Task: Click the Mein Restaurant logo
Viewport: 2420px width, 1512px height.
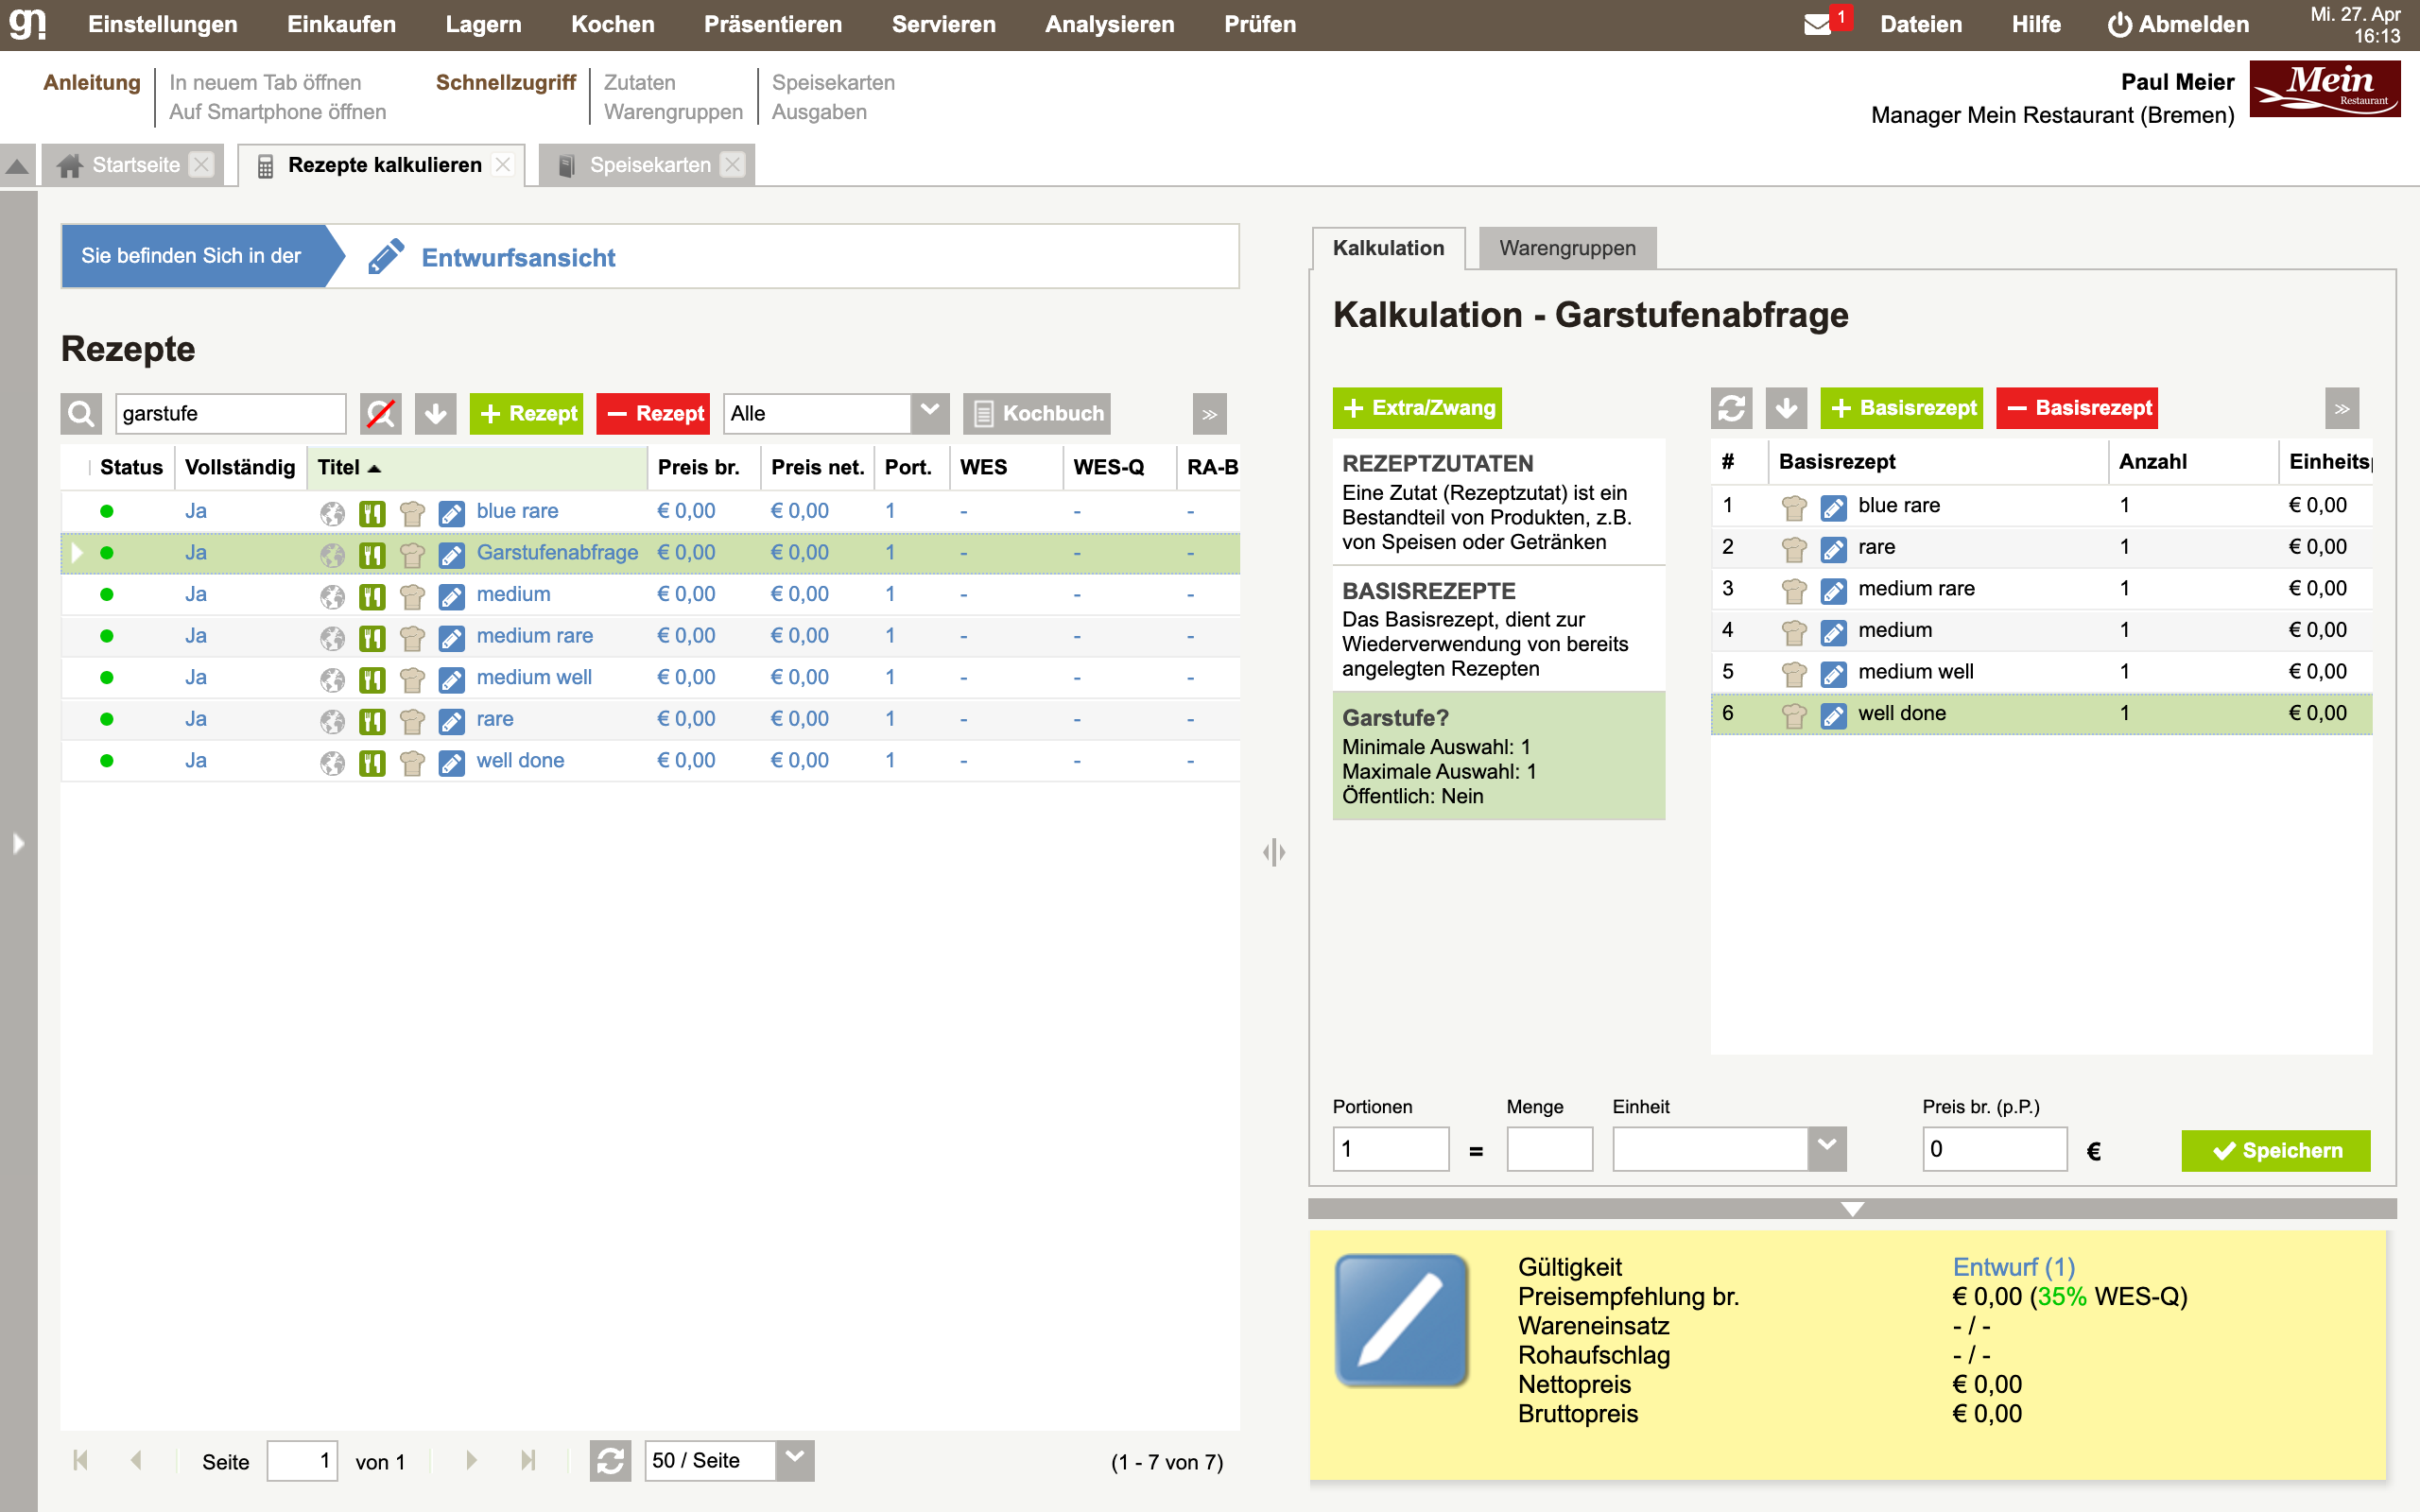Action: [x=2324, y=89]
